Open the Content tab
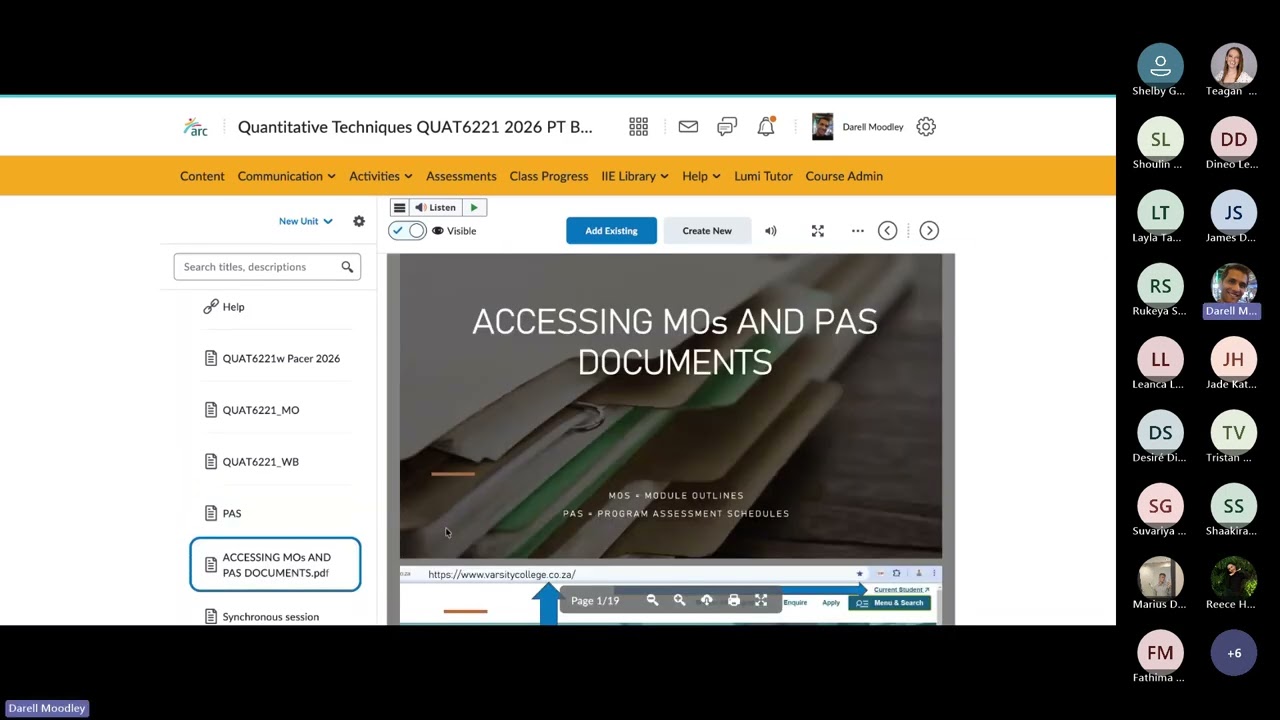The image size is (1280, 720). click(x=202, y=176)
